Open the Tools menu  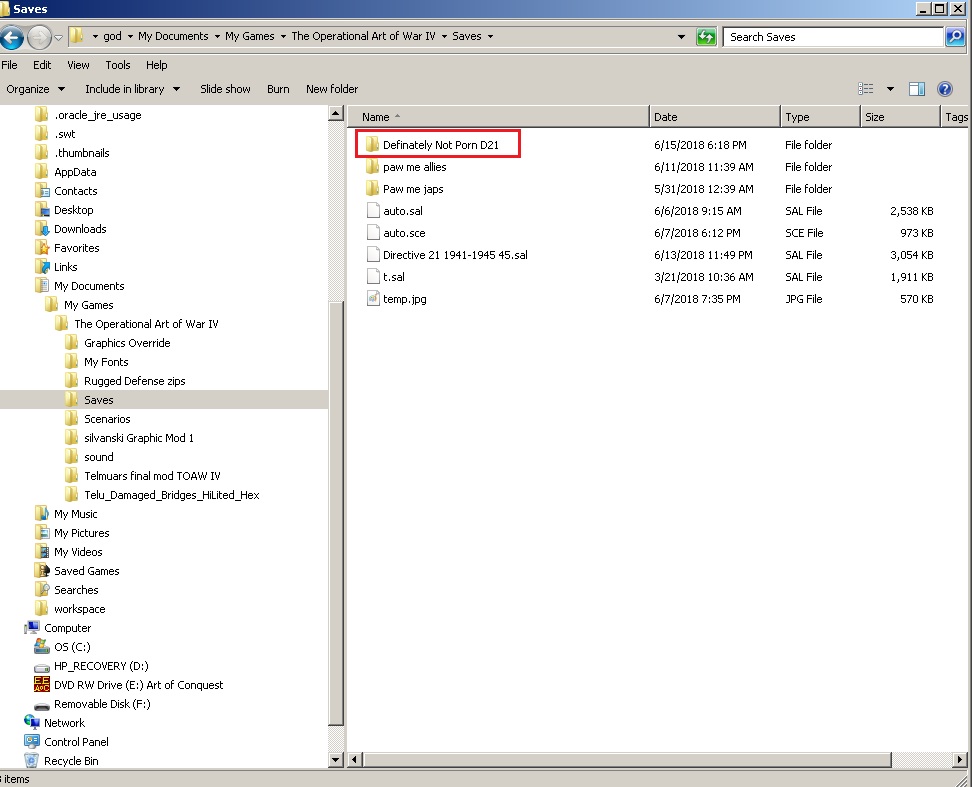118,65
